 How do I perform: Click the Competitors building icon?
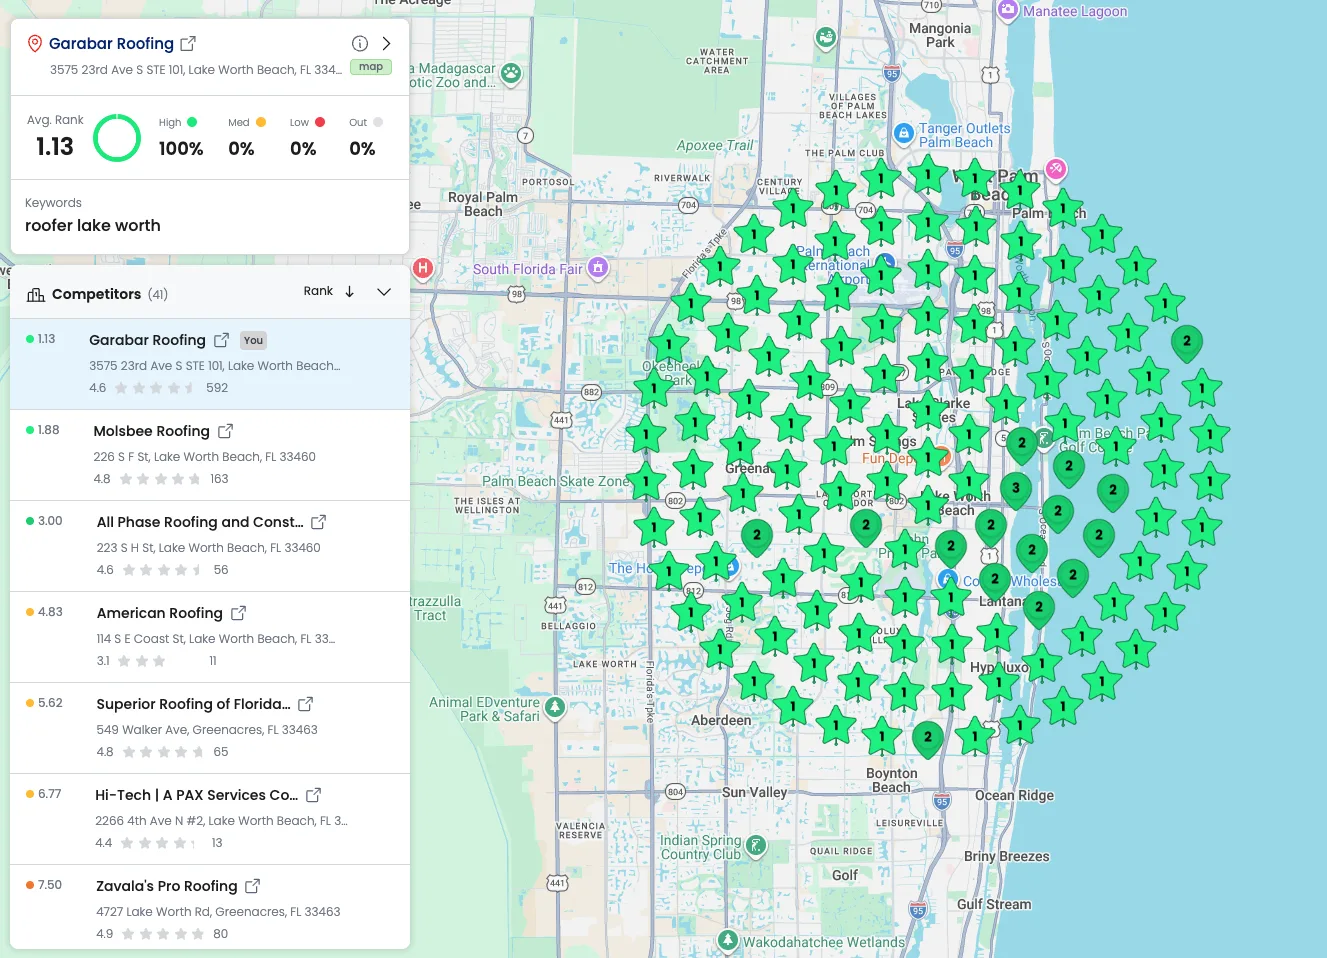[x=36, y=294]
